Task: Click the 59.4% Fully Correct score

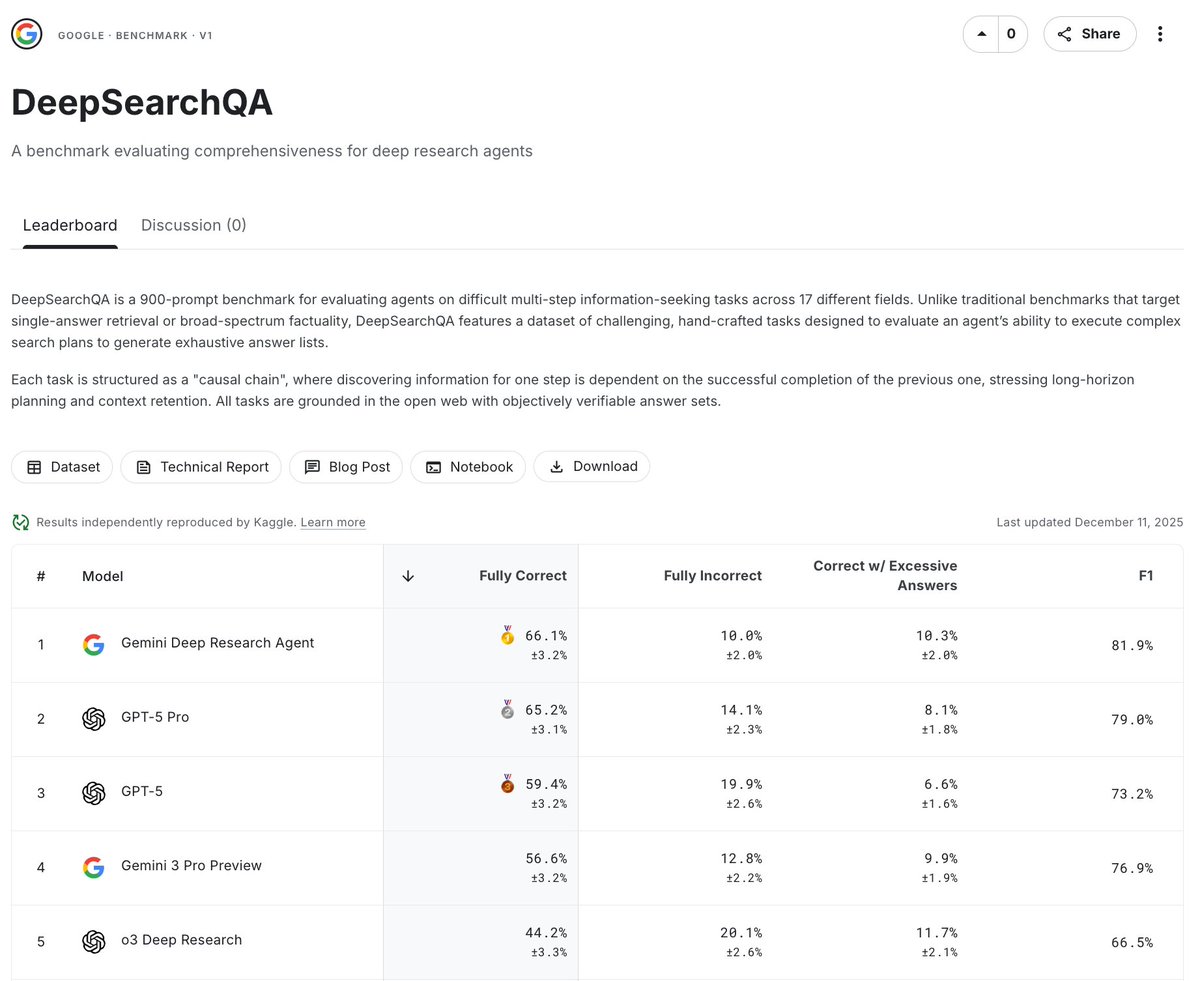Action: coord(546,784)
